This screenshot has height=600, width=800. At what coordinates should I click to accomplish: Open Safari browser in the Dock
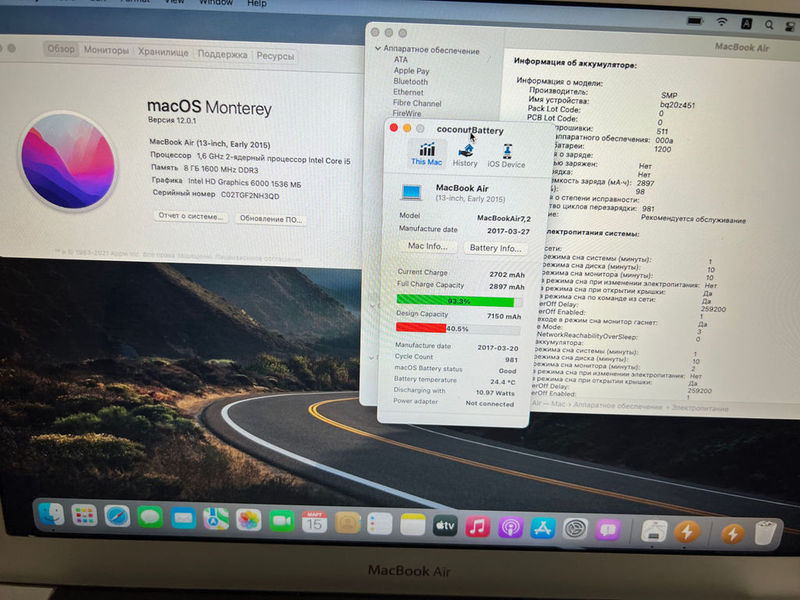point(117,516)
